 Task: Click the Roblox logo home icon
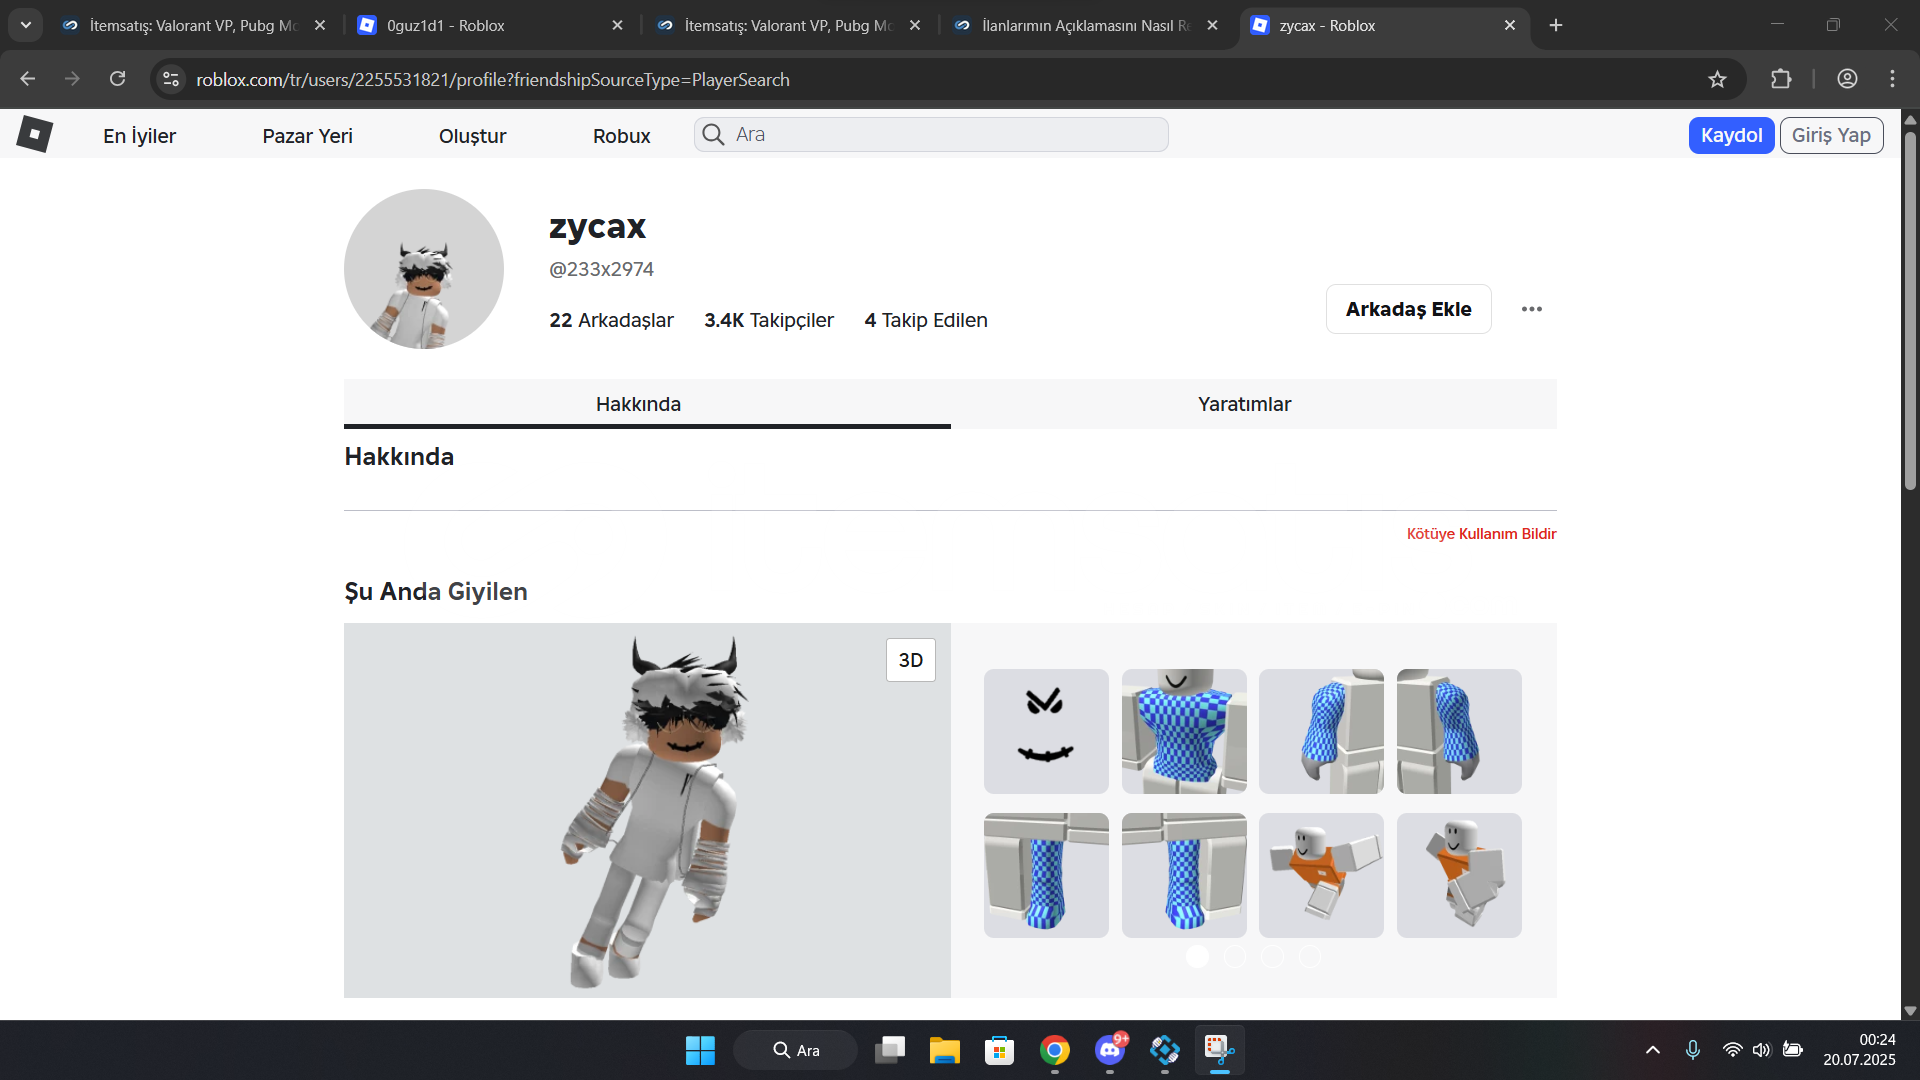point(34,134)
